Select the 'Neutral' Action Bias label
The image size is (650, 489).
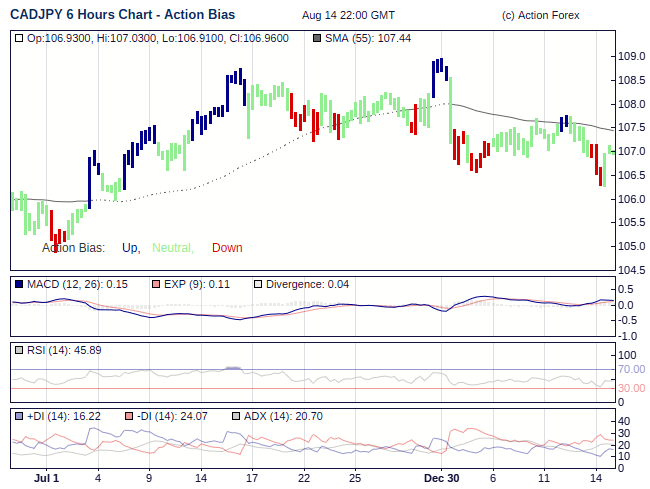tap(171, 248)
